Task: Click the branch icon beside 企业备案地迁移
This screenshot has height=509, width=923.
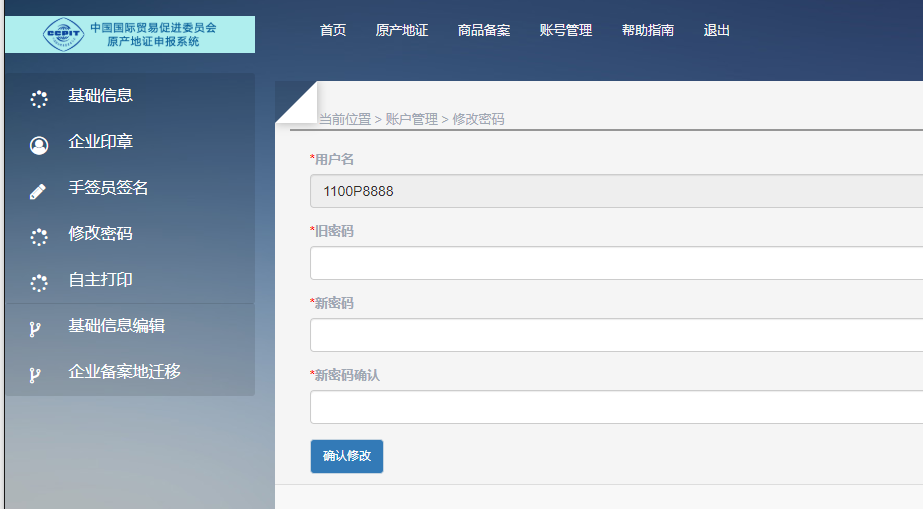Action: coord(36,375)
